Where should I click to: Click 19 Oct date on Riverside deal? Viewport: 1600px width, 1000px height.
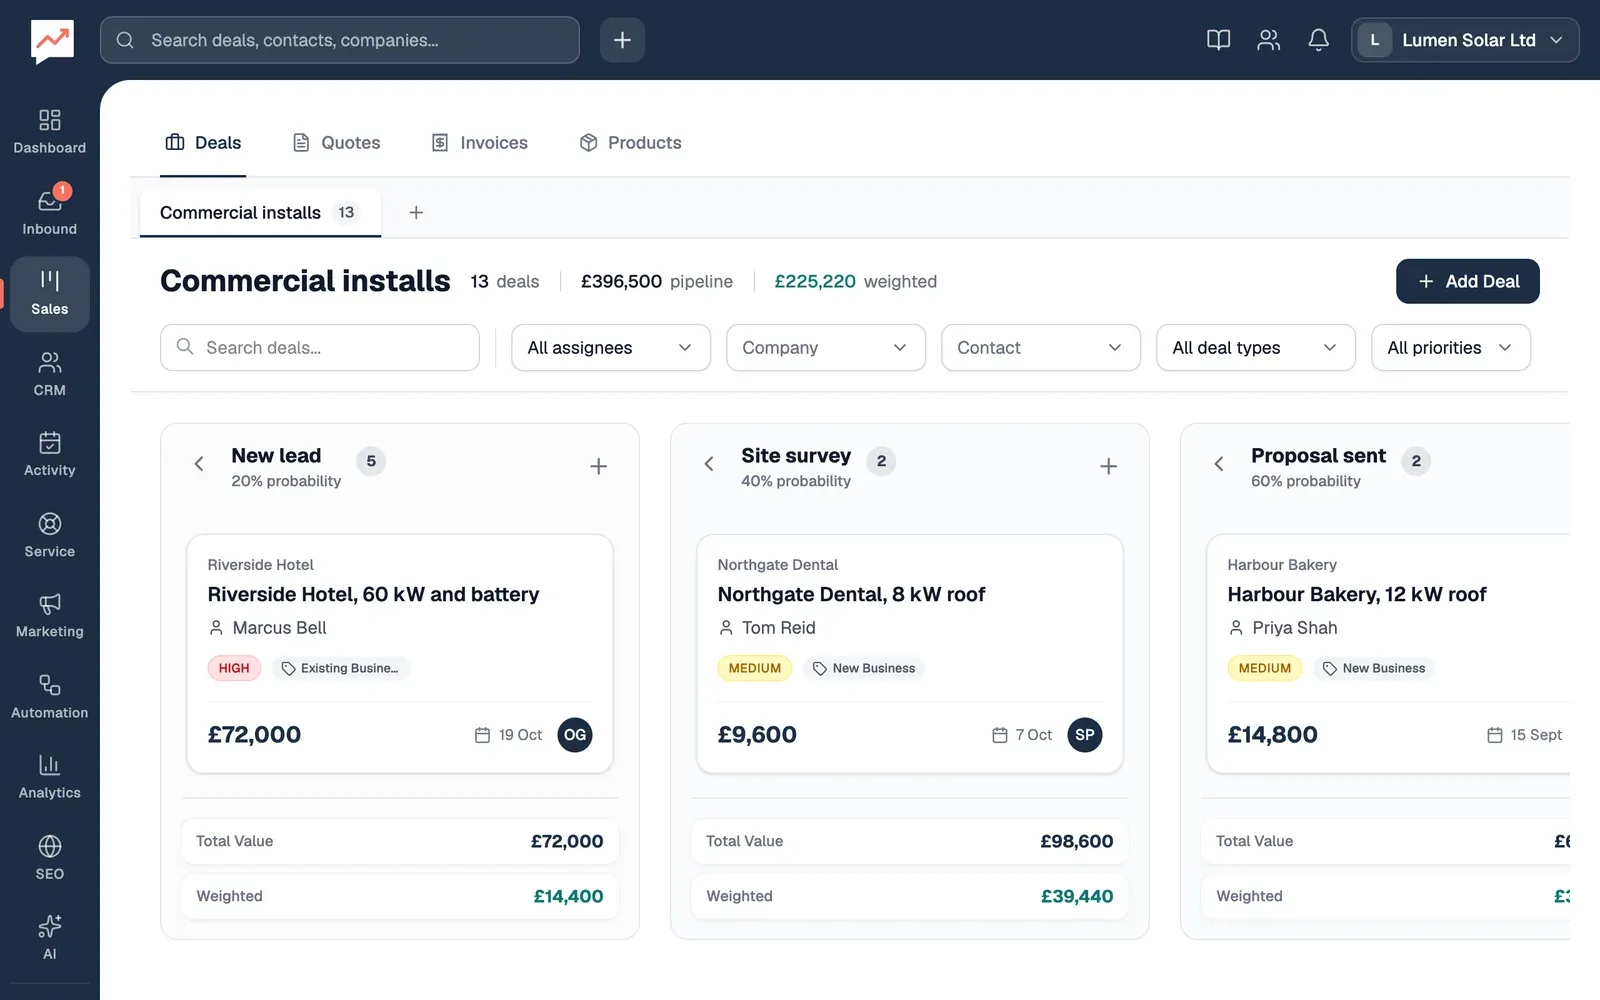pyautogui.click(x=508, y=735)
